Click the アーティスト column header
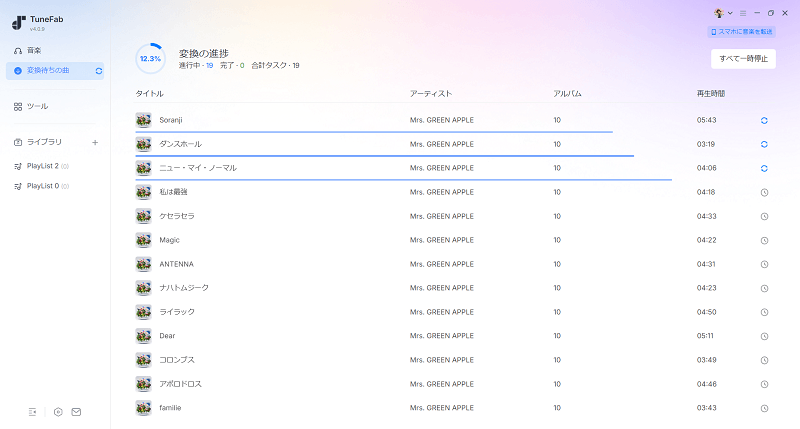Image resolution: width=800 pixels, height=429 pixels. click(x=431, y=93)
